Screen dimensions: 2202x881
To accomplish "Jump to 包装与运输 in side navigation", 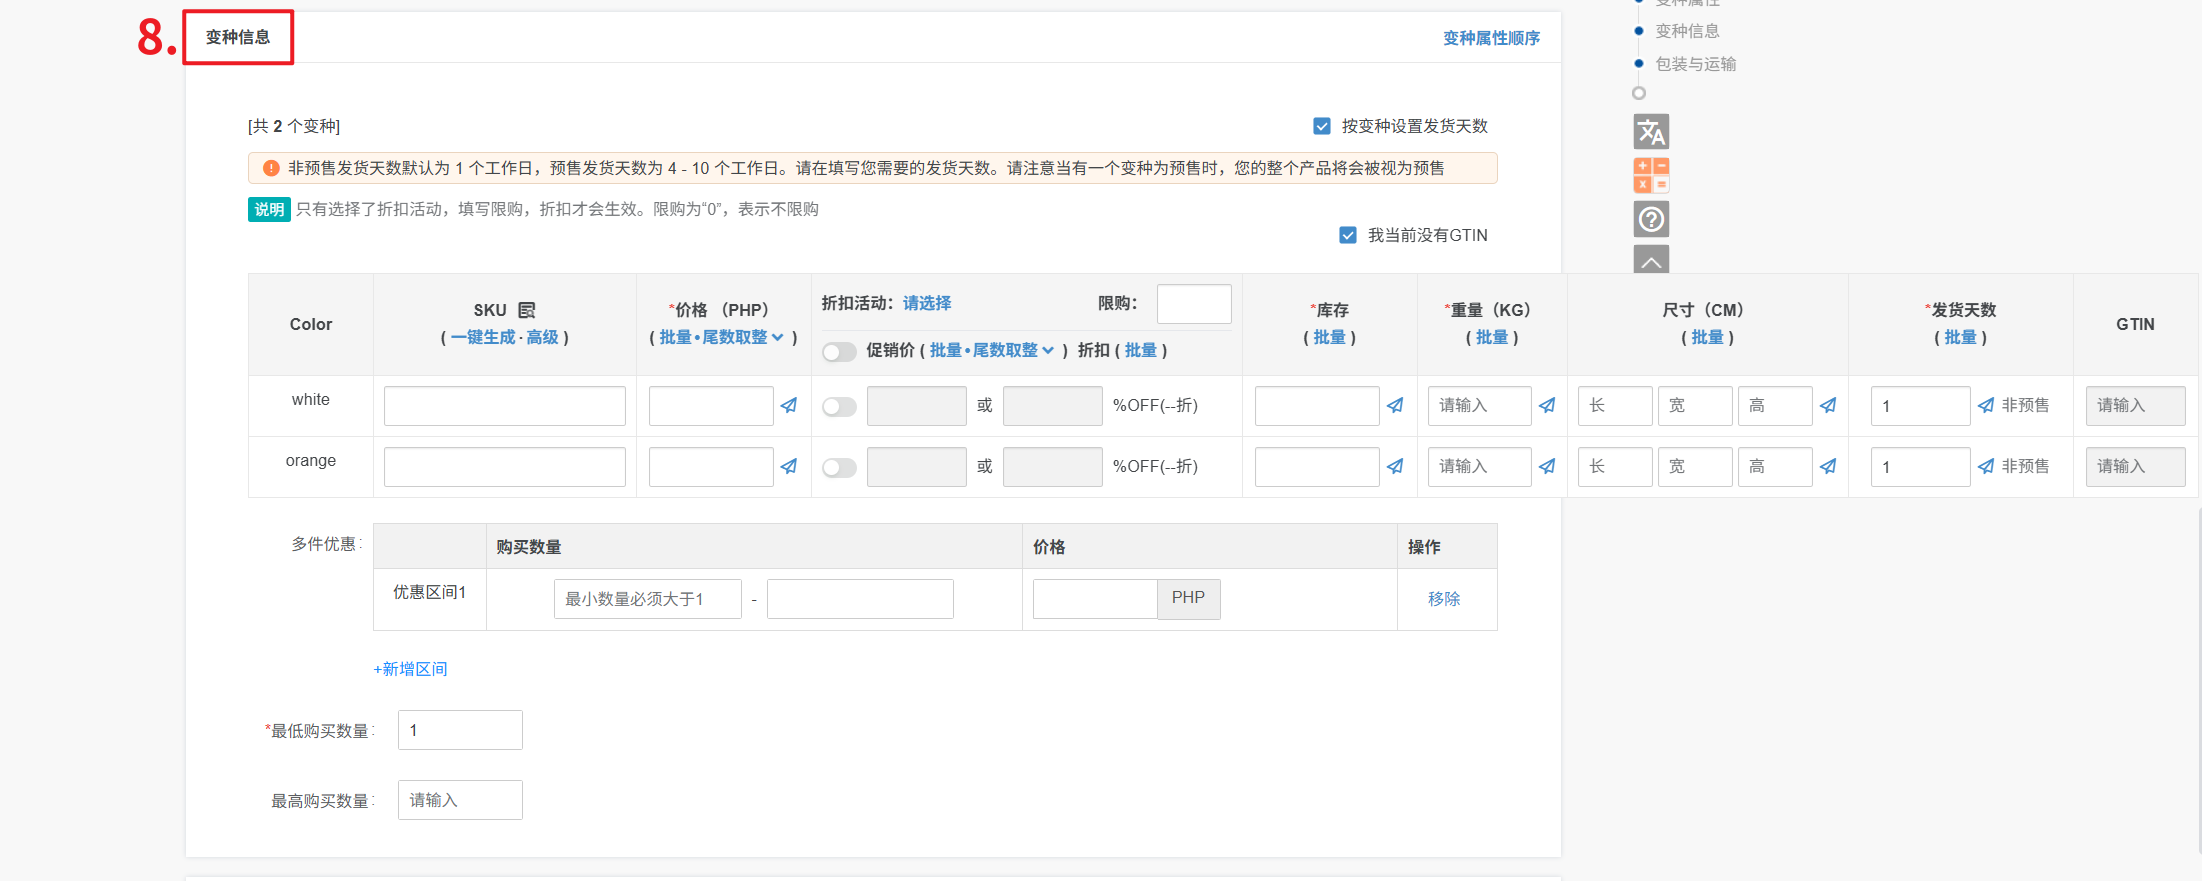I will point(1695,64).
